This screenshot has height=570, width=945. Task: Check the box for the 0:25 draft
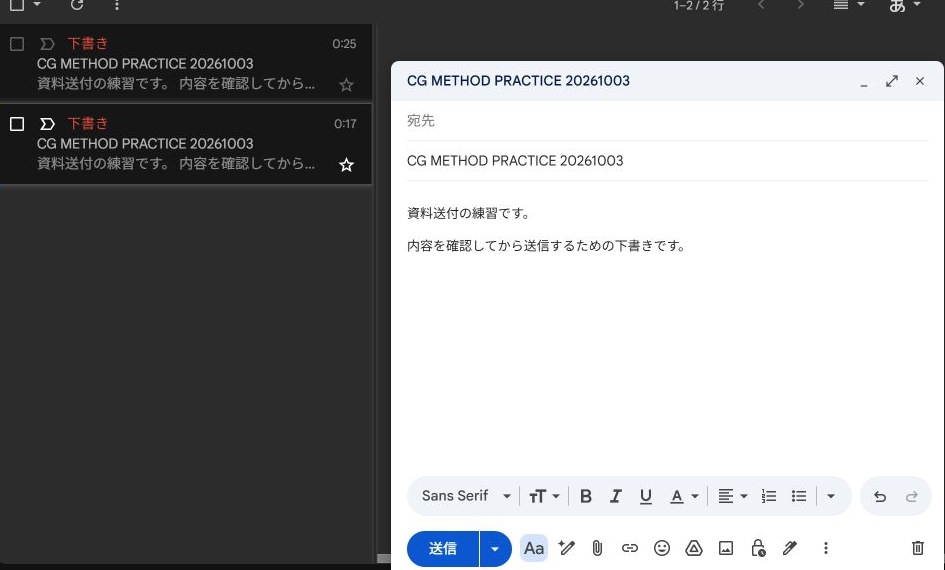click(17, 44)
